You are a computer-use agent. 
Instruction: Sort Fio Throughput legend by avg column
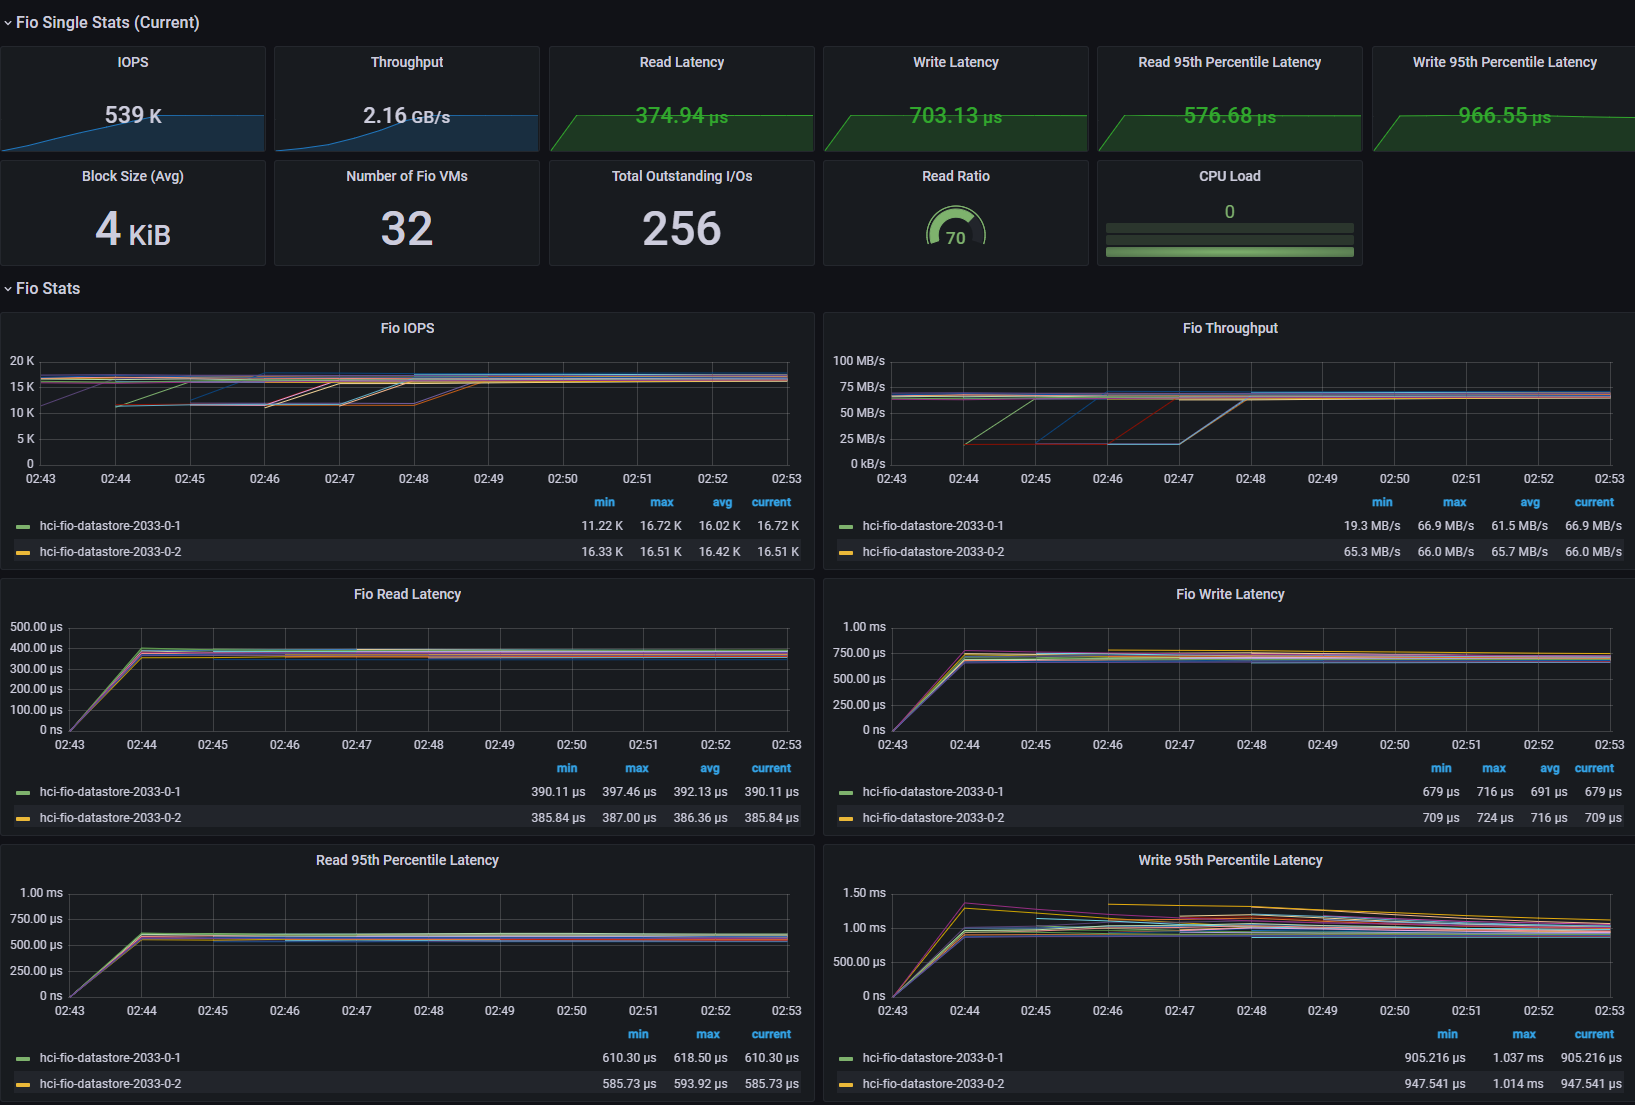point(1530,502)
